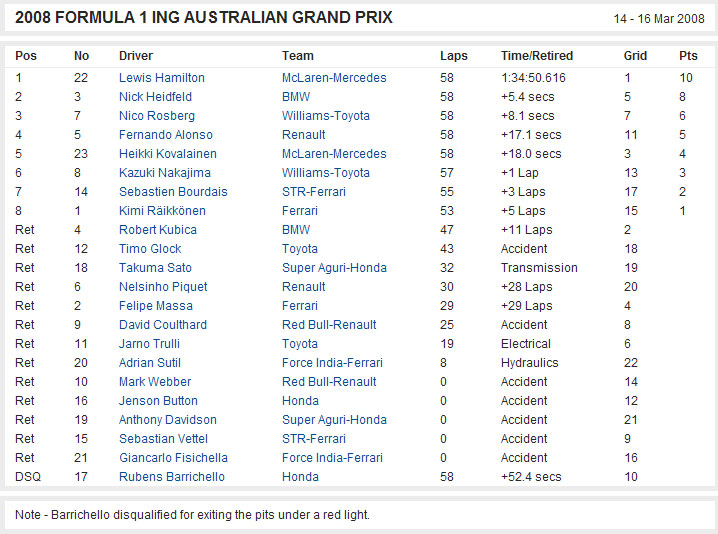718x534 pixels.
Task: Click Rubens Barrichello driver name
Action: coord(172,477)
